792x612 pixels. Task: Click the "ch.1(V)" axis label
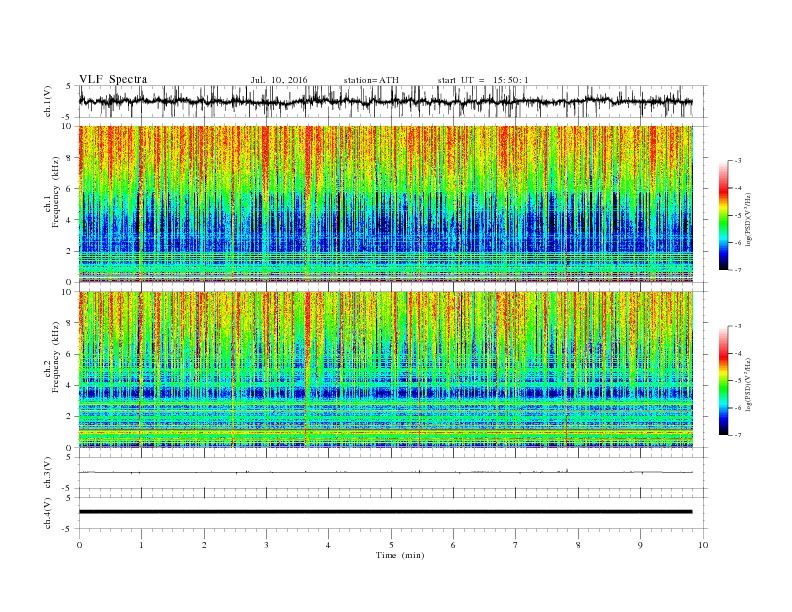[x=48, y=101]
